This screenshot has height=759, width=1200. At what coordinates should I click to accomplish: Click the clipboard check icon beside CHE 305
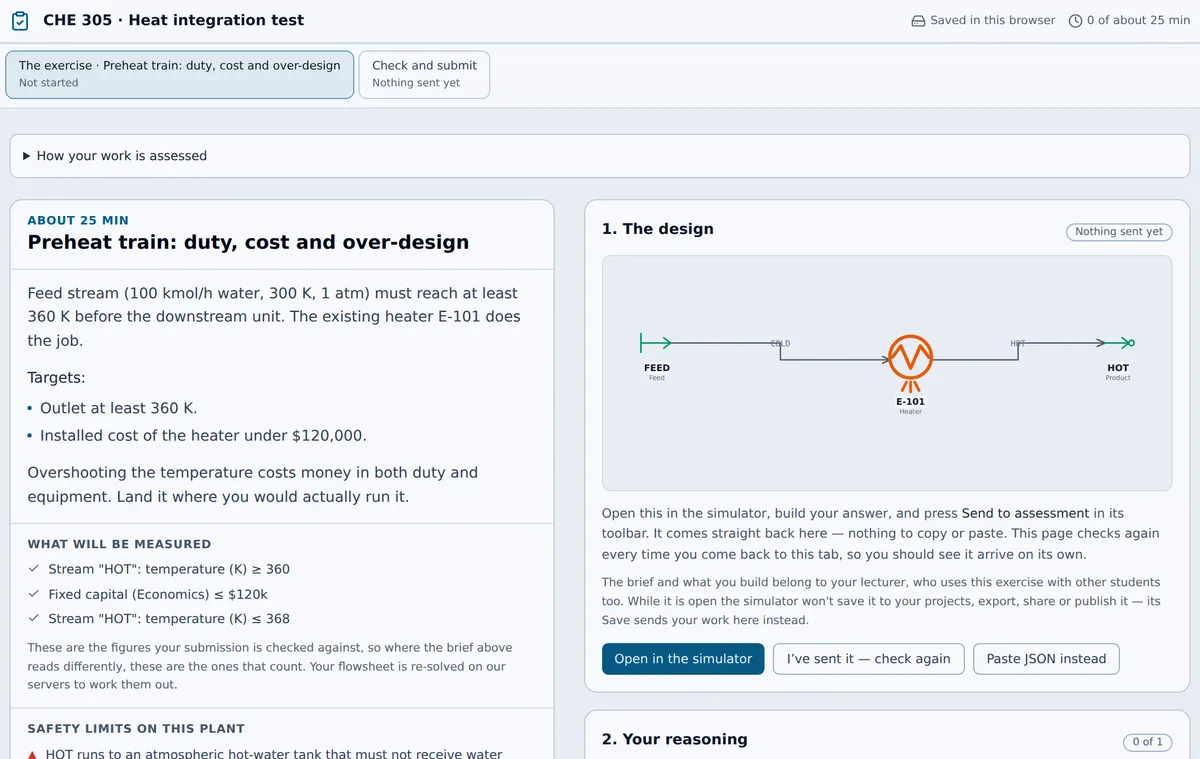click(x=20, y=20)
